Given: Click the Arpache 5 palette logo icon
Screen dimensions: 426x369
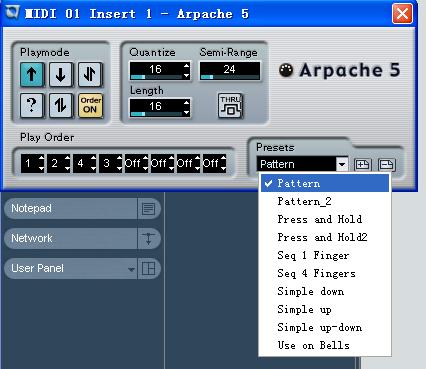Looking at the screenshot, I should tap(286, 70).
